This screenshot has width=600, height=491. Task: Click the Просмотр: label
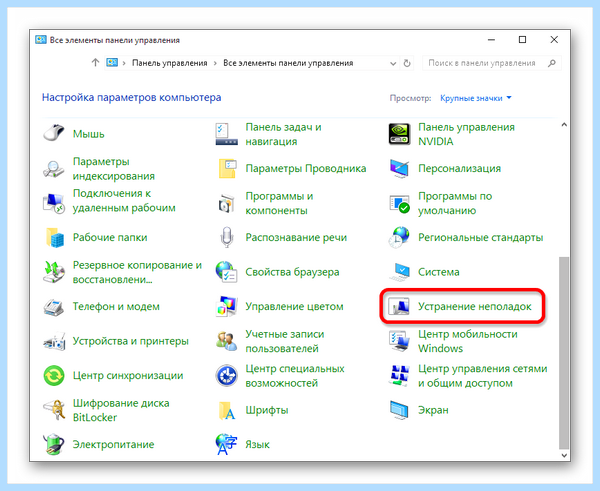click(410, 98)
